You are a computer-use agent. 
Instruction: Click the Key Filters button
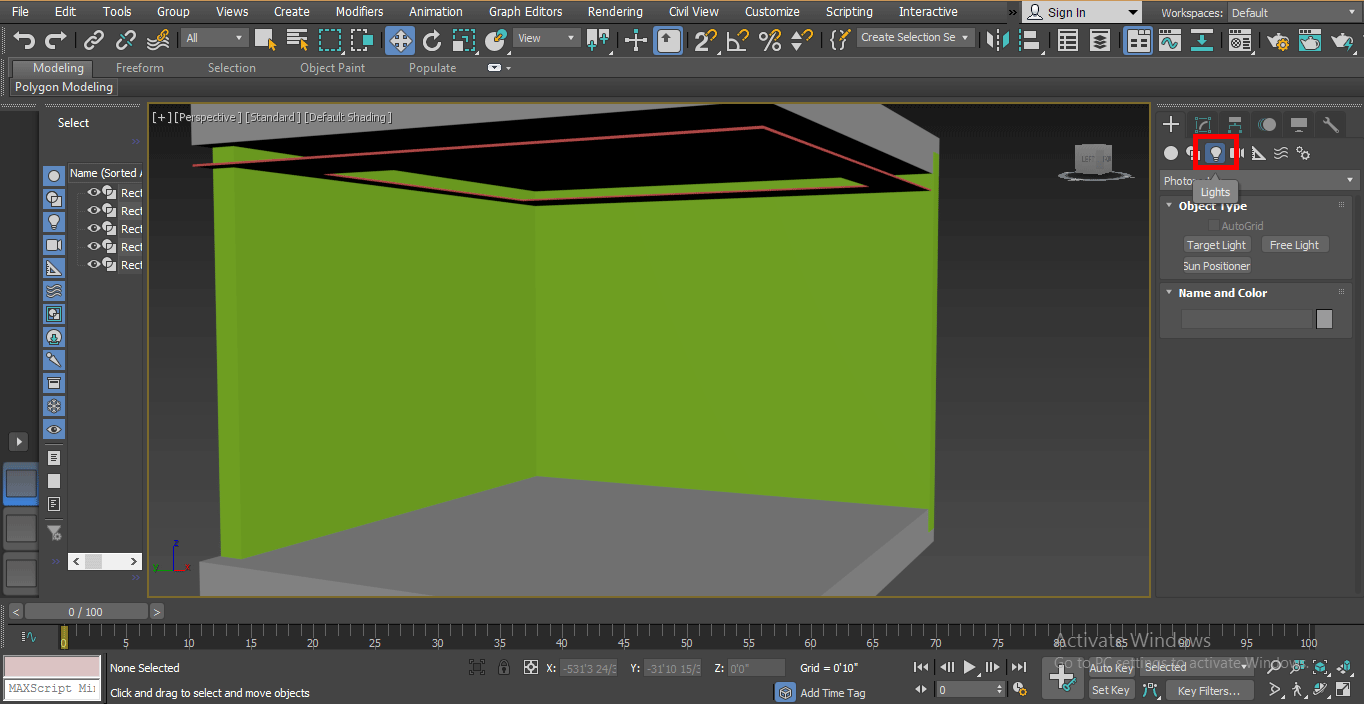tap(1208, 690)
